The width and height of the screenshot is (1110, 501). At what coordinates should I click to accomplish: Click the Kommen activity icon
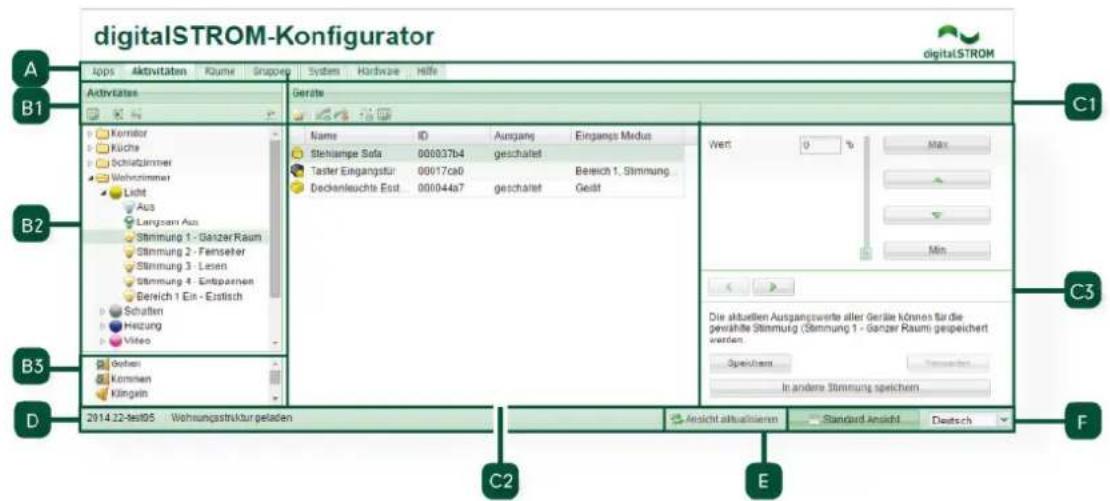[101, 379]
